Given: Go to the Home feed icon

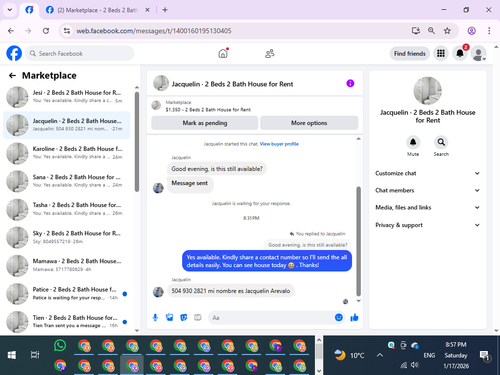Looking at the screenshot, I should [223, 53].
